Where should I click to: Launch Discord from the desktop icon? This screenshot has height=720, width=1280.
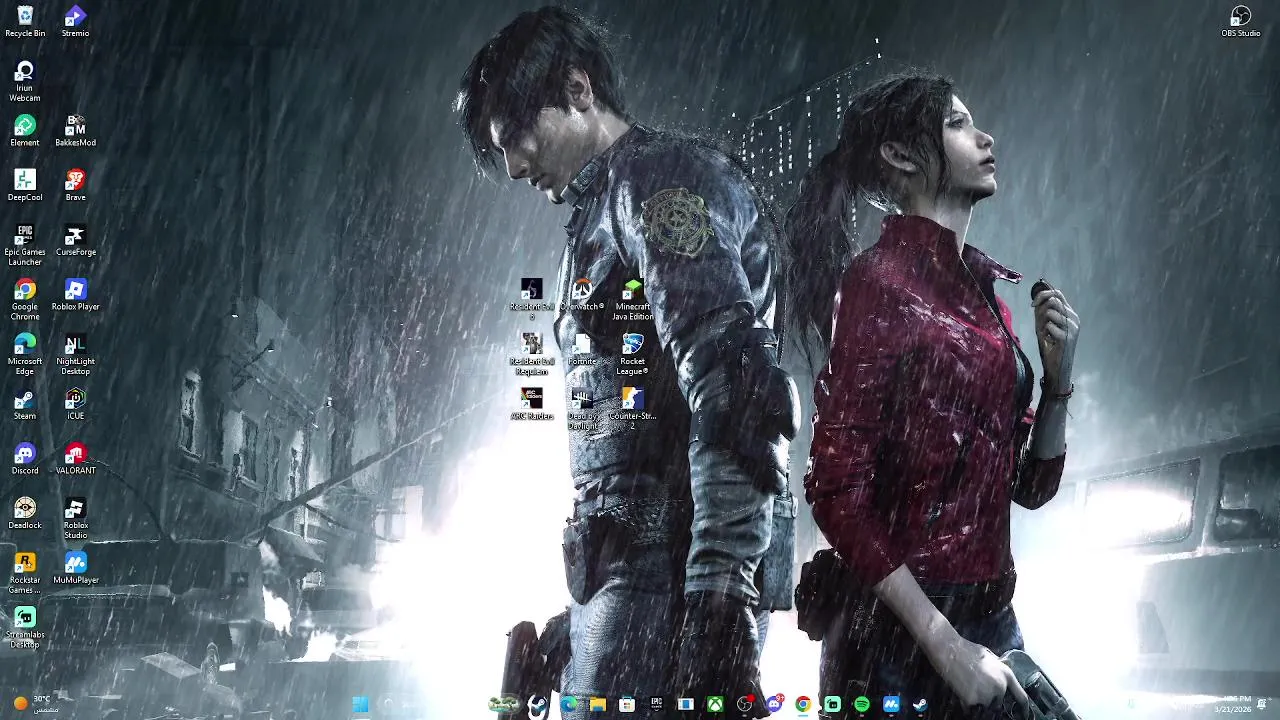pos(25,460)
